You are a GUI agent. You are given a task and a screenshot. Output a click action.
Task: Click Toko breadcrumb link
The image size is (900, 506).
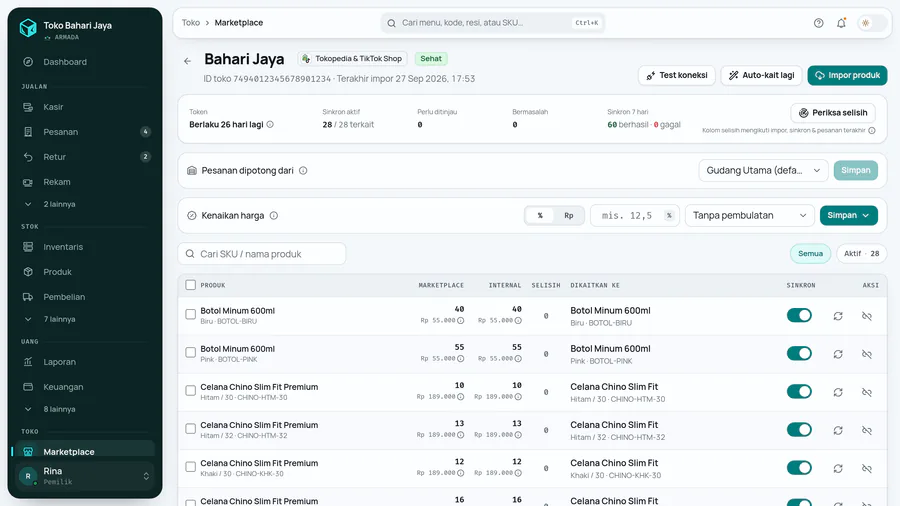point(191,23)
